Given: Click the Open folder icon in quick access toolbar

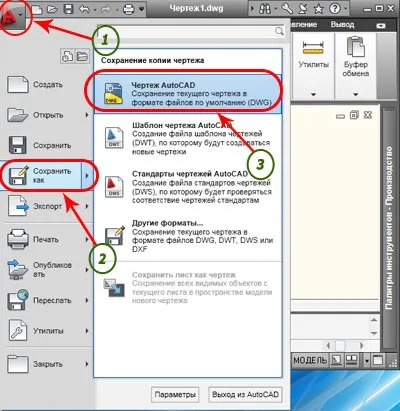Looking at the screenshot, I should (x=53, y=9).
